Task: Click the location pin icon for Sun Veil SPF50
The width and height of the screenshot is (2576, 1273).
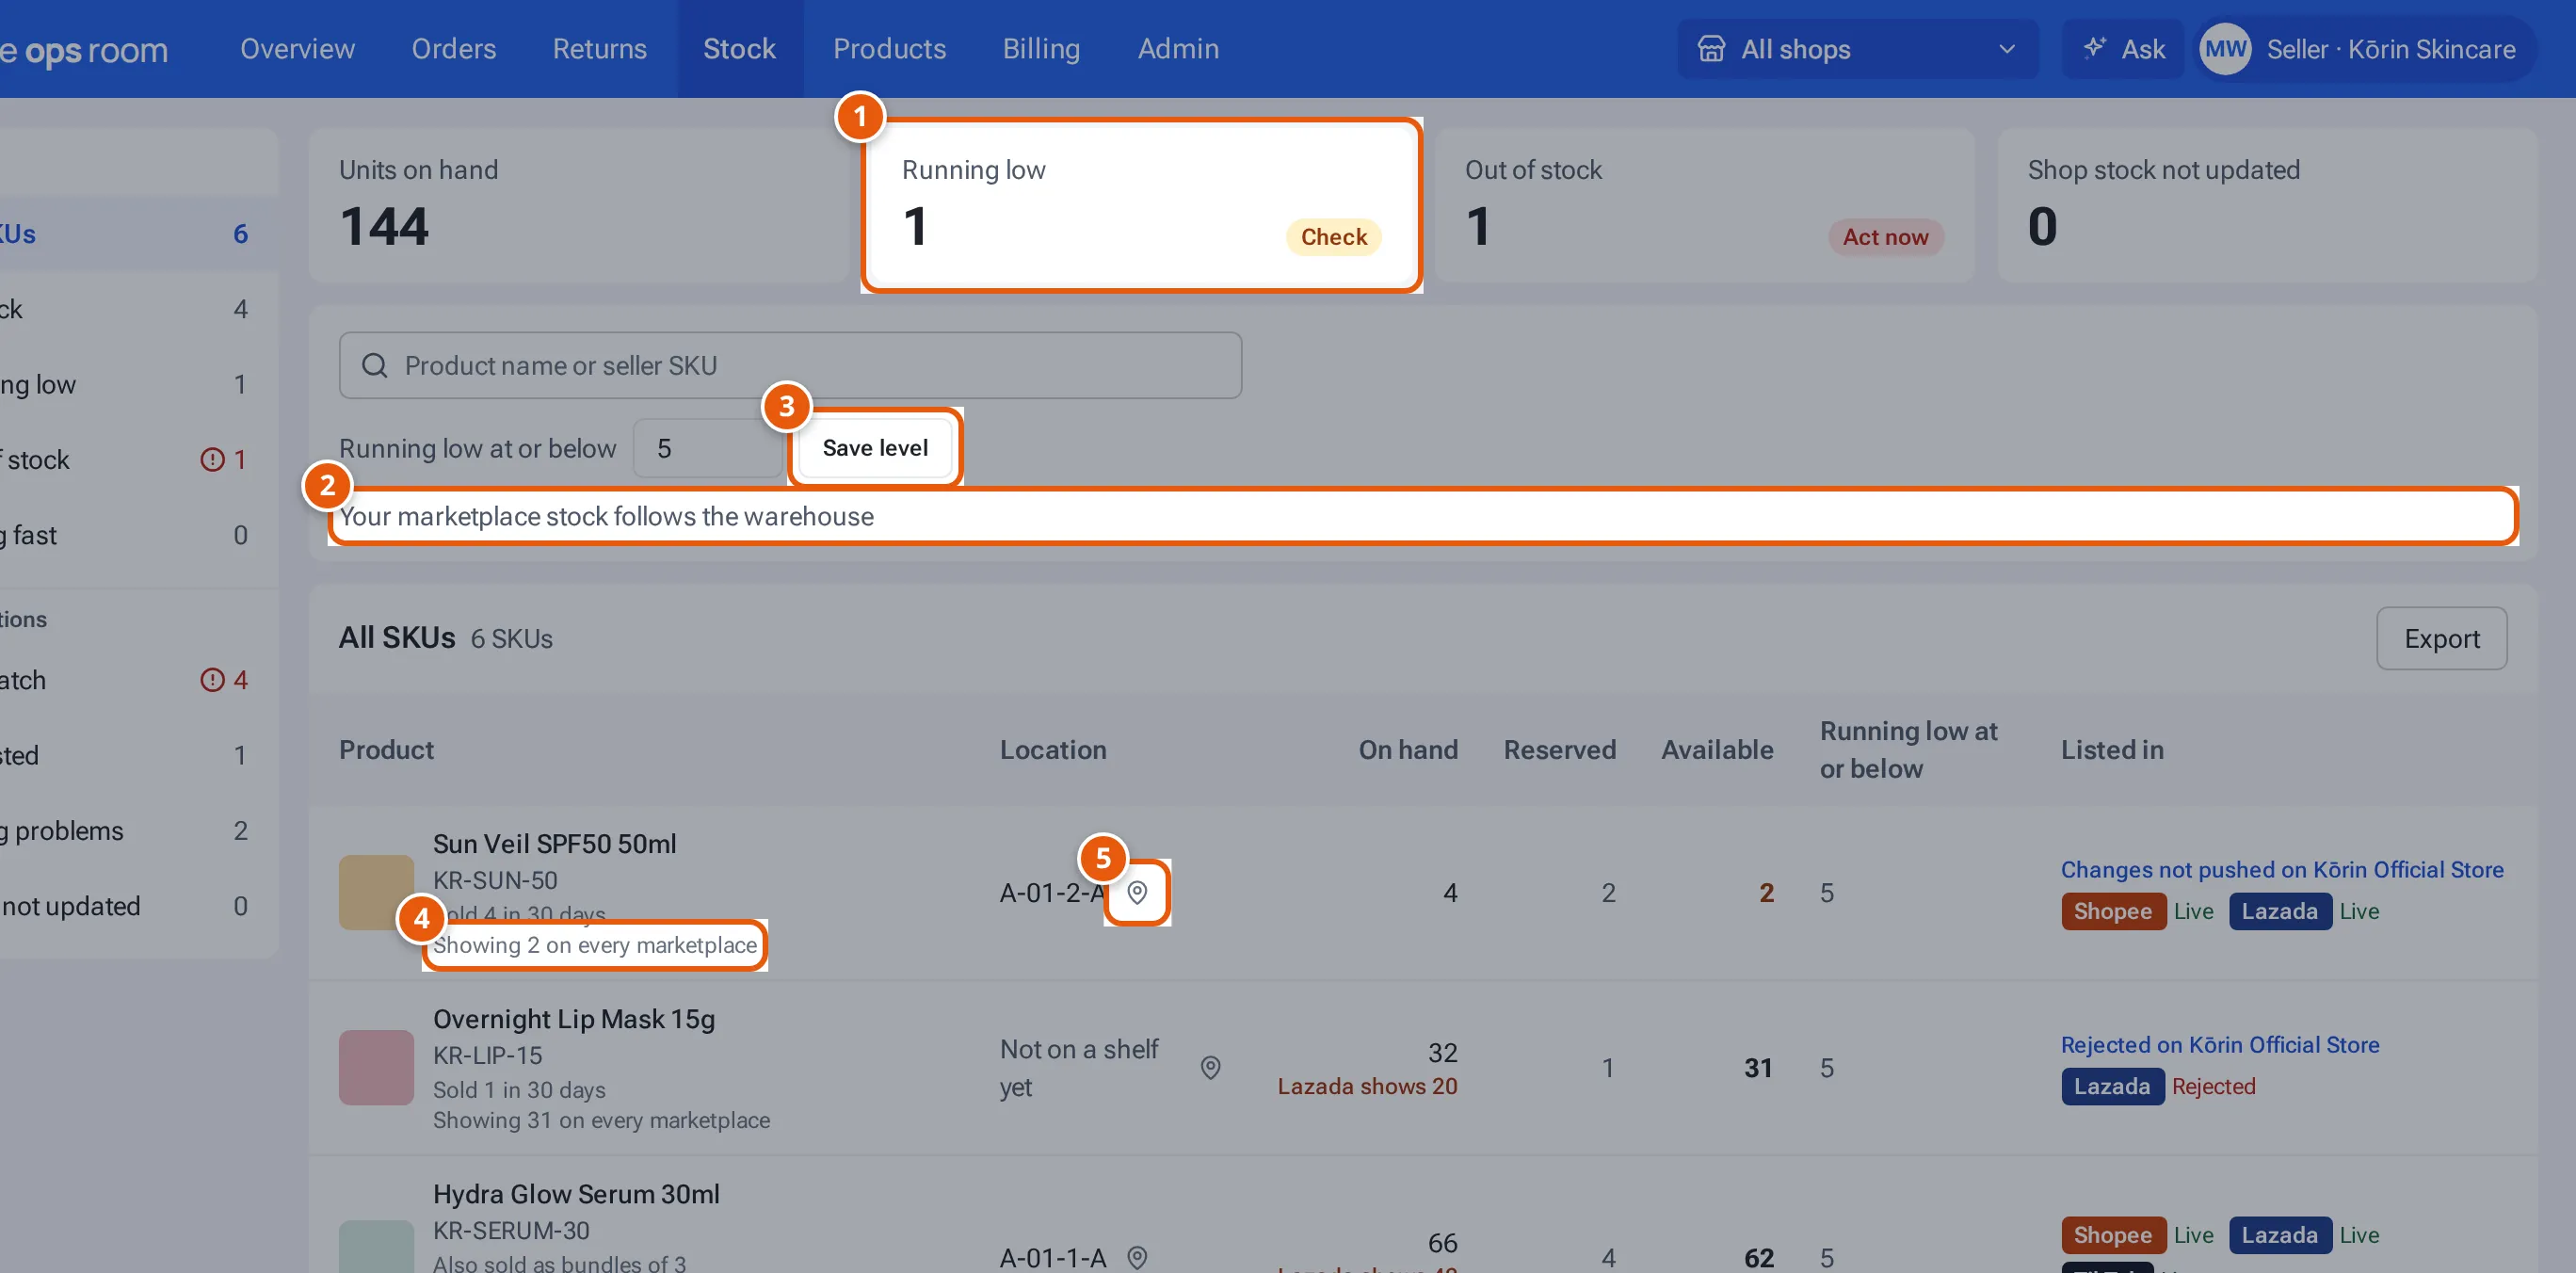Action: click(1137, 892)
